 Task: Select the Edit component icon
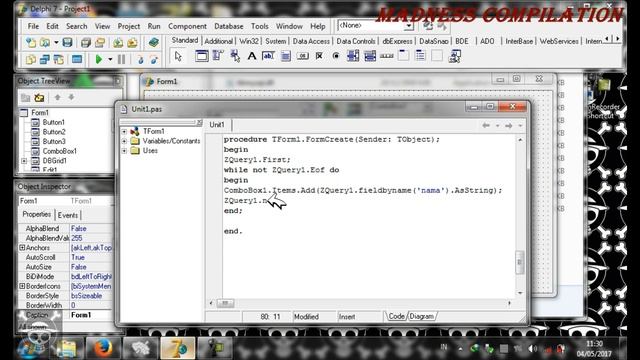(268, 56)
